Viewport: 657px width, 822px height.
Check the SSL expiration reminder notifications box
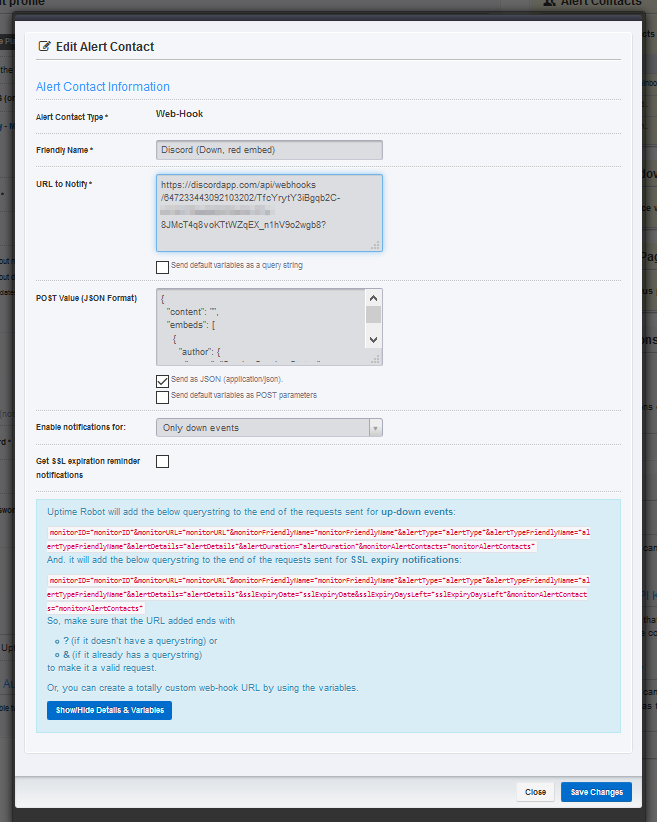pyautogui.click(x=163, y=461)
